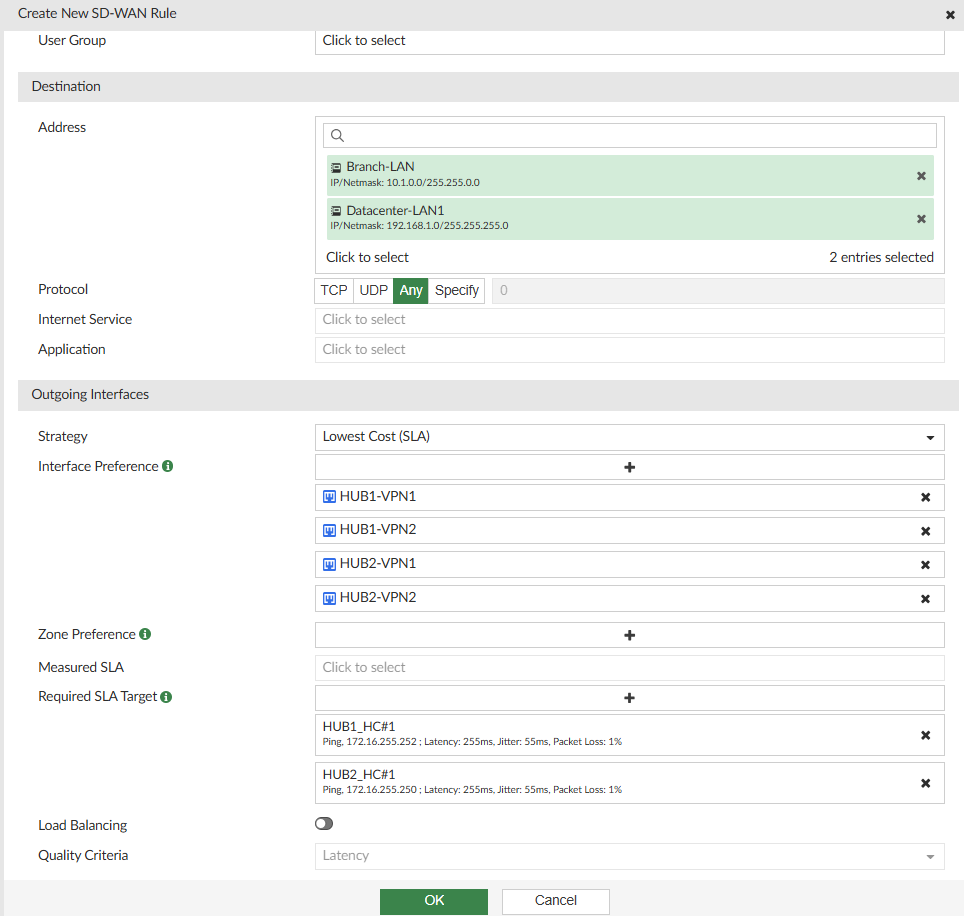Add a required SLA target with plus
Screen dimensions: 964x916
point(630,698)
